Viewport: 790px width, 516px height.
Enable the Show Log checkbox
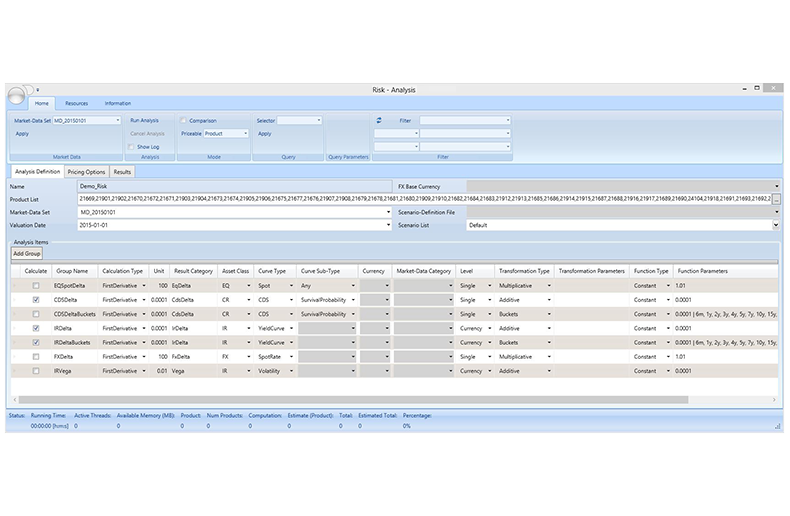pyautogui.click(x=131, y=147)
